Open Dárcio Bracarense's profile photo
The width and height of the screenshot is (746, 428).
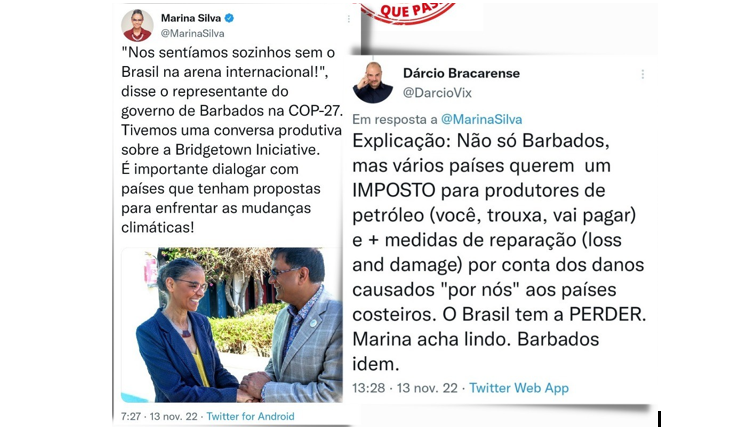point(373,83)
